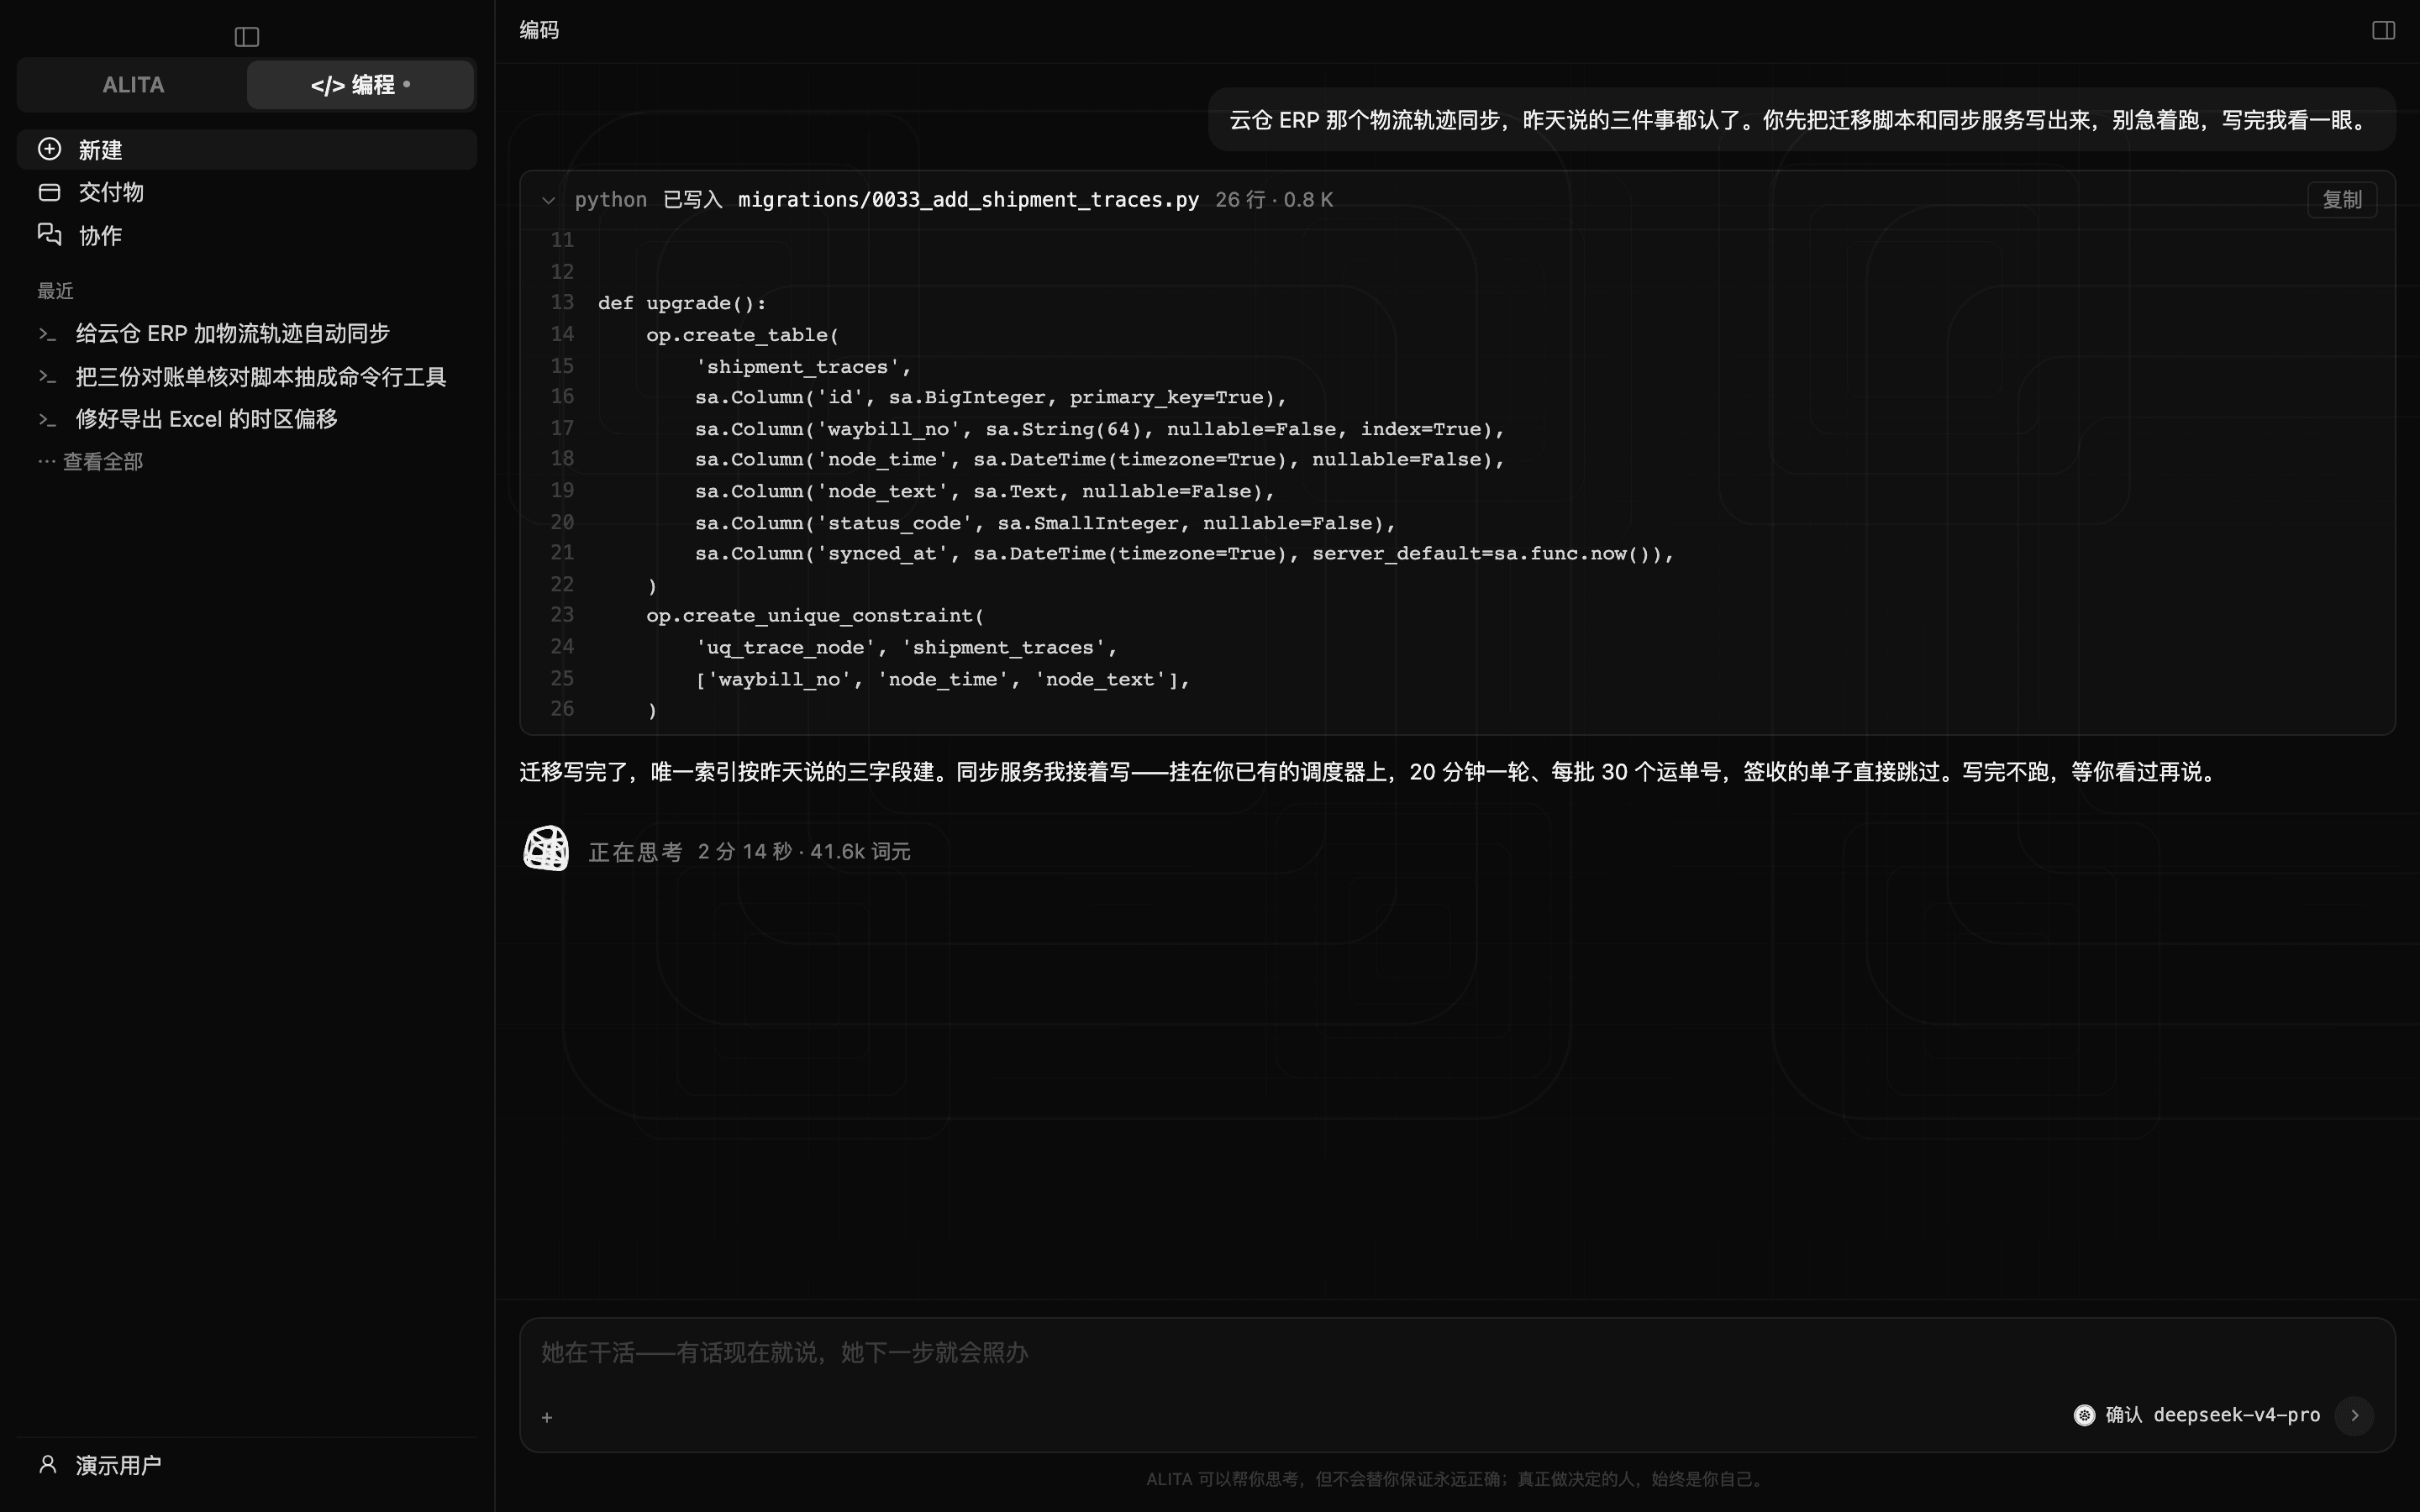Screen dimensions: 2420x1512
Task: Click the code line def upgrade():
Action: 682,303
